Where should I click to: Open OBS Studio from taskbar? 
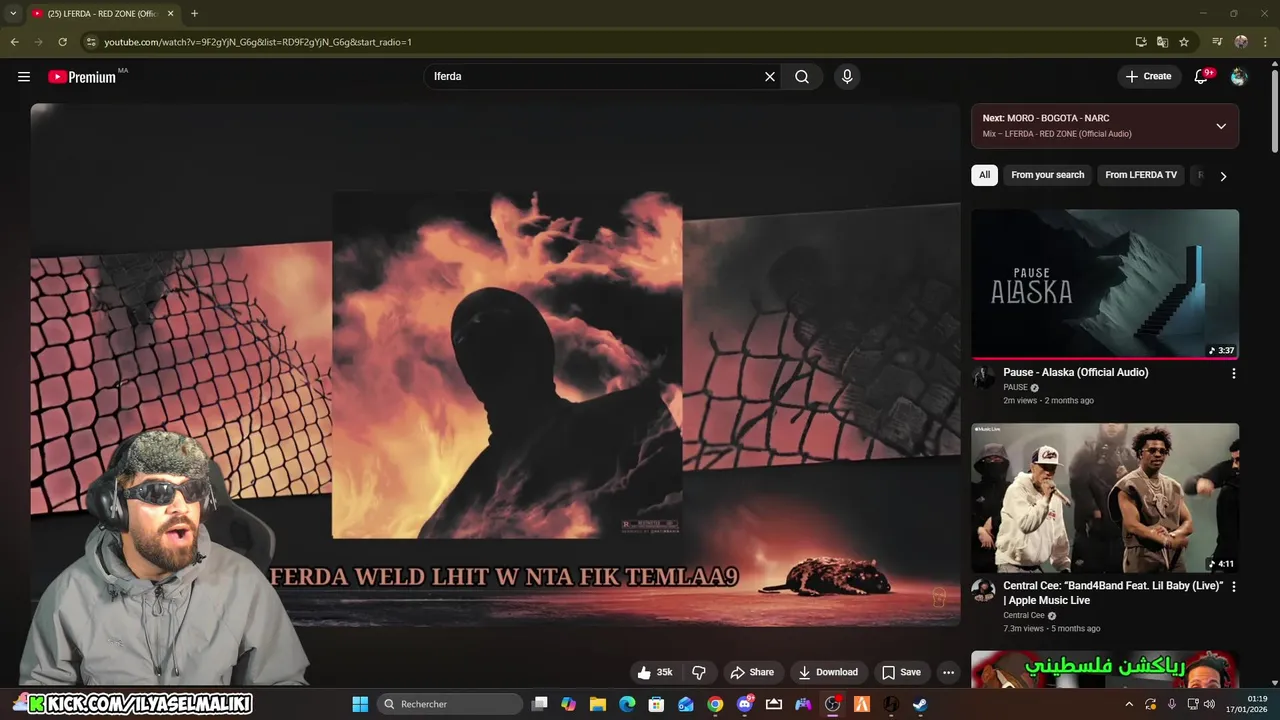click(x=832, y=704)
